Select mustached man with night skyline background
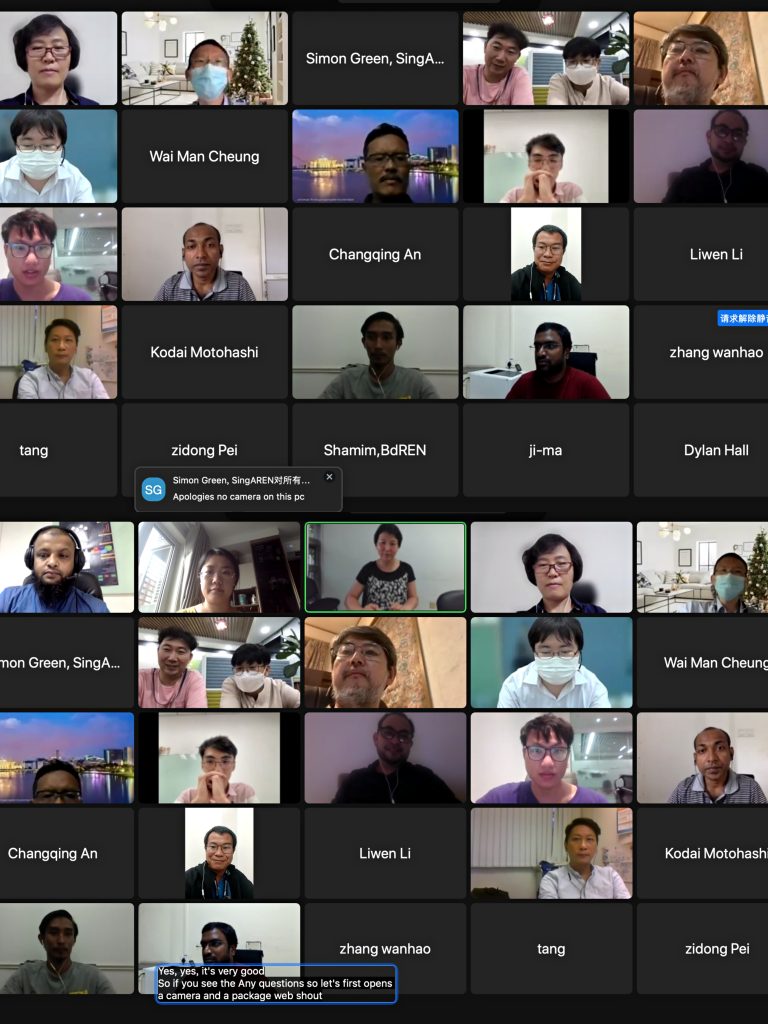This screenshot has width=768, height=1024. (375, 156)
